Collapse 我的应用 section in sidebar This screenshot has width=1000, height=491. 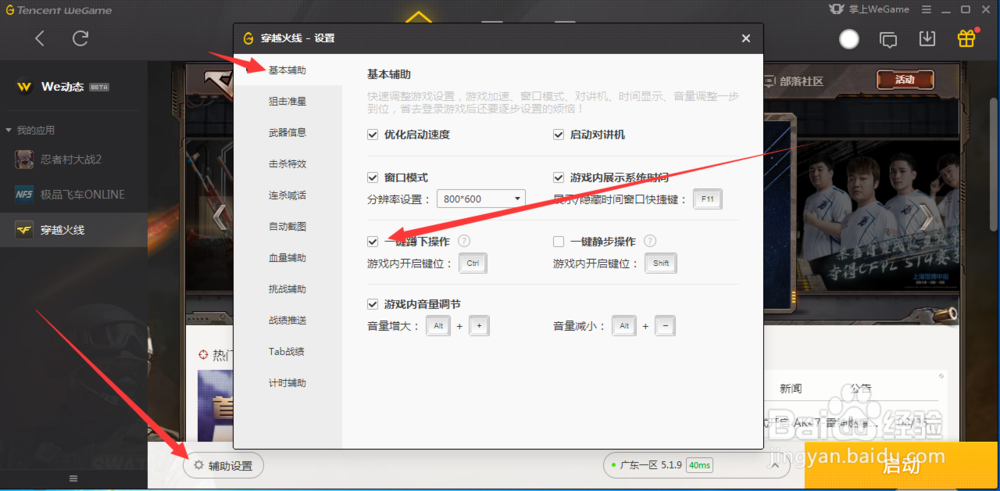9,130
